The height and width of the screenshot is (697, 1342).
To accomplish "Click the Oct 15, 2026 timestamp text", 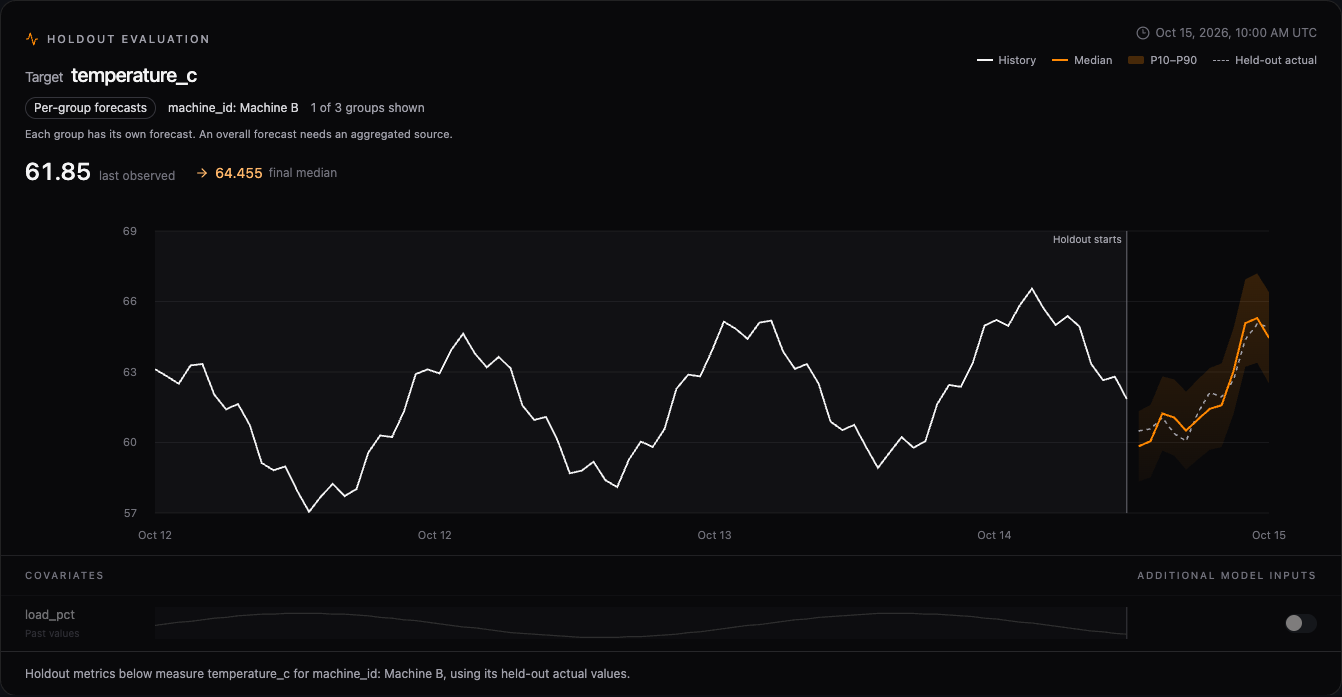I will coord(1236,33).
